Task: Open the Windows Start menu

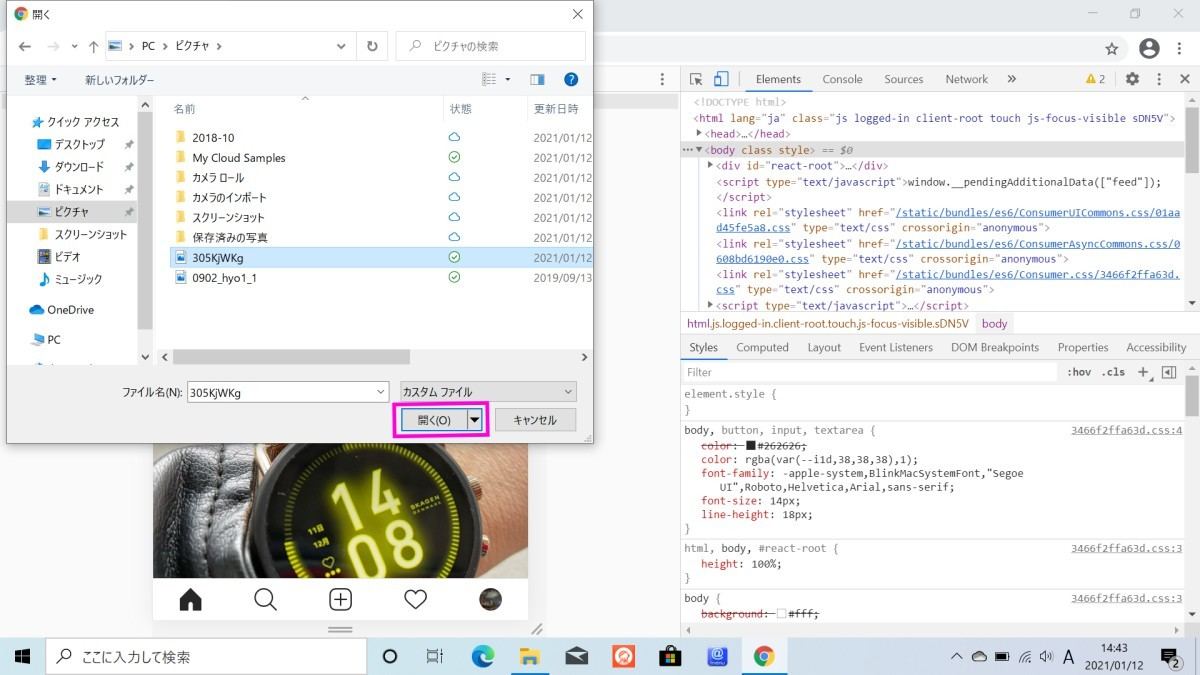Action: pos(22,657)
